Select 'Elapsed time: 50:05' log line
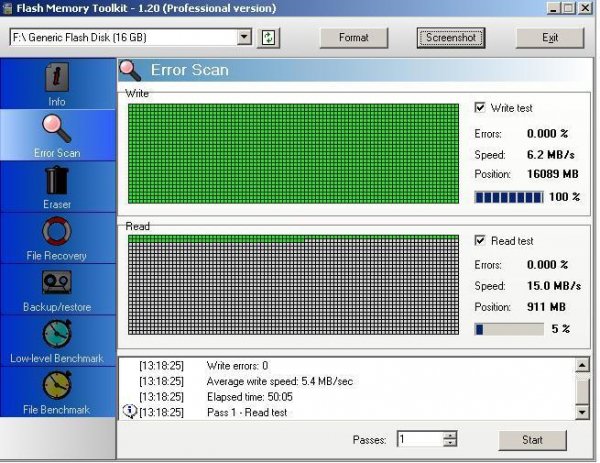The height and width of the screenshot is (463, 600). (x=249, y=397)
